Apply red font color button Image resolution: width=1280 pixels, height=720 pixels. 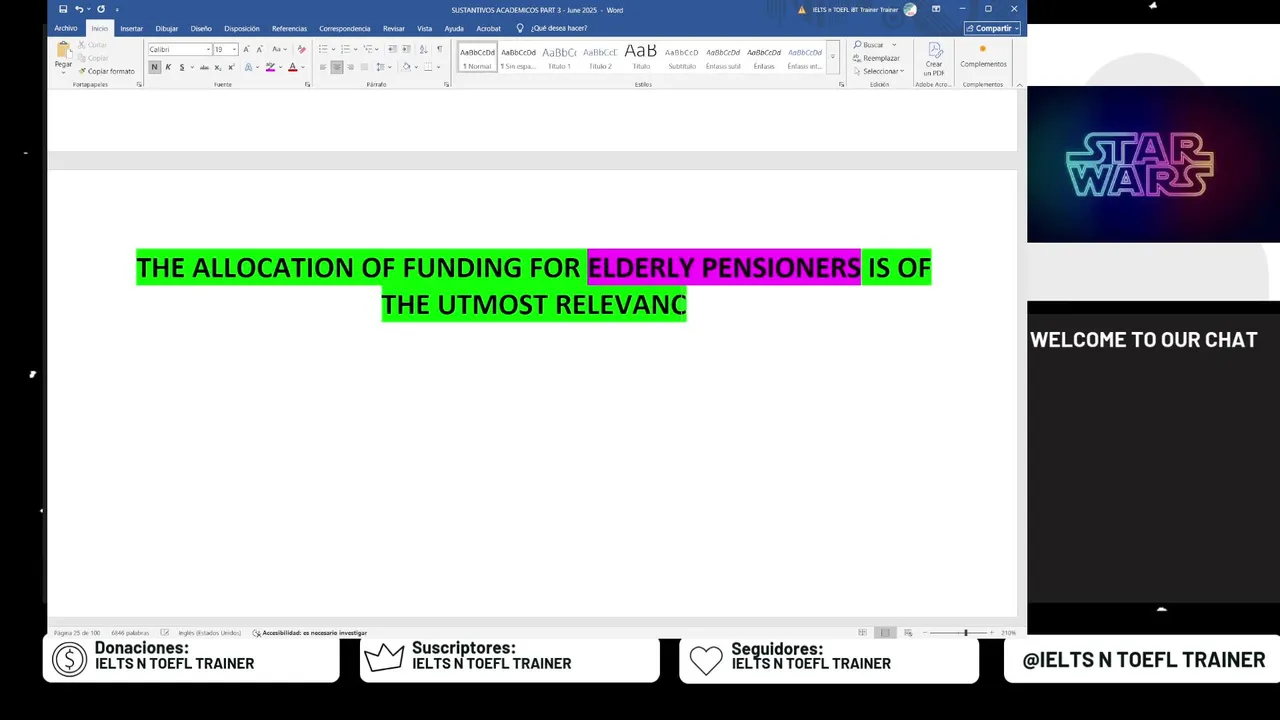click(292, 67)
